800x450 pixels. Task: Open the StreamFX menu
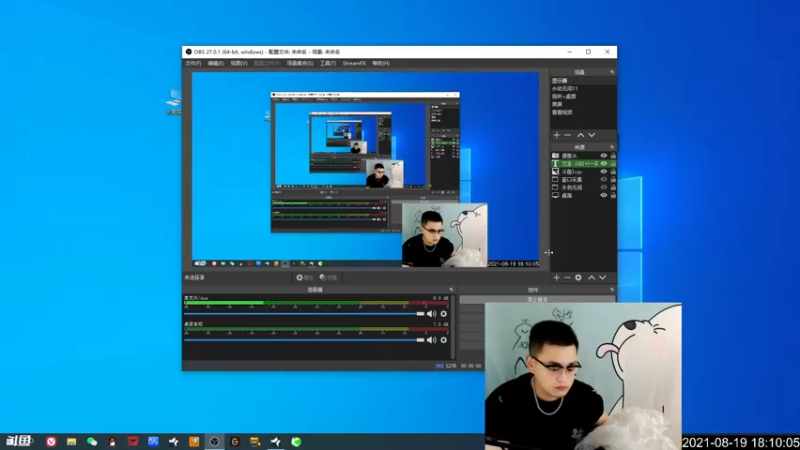tap(354, 63)
